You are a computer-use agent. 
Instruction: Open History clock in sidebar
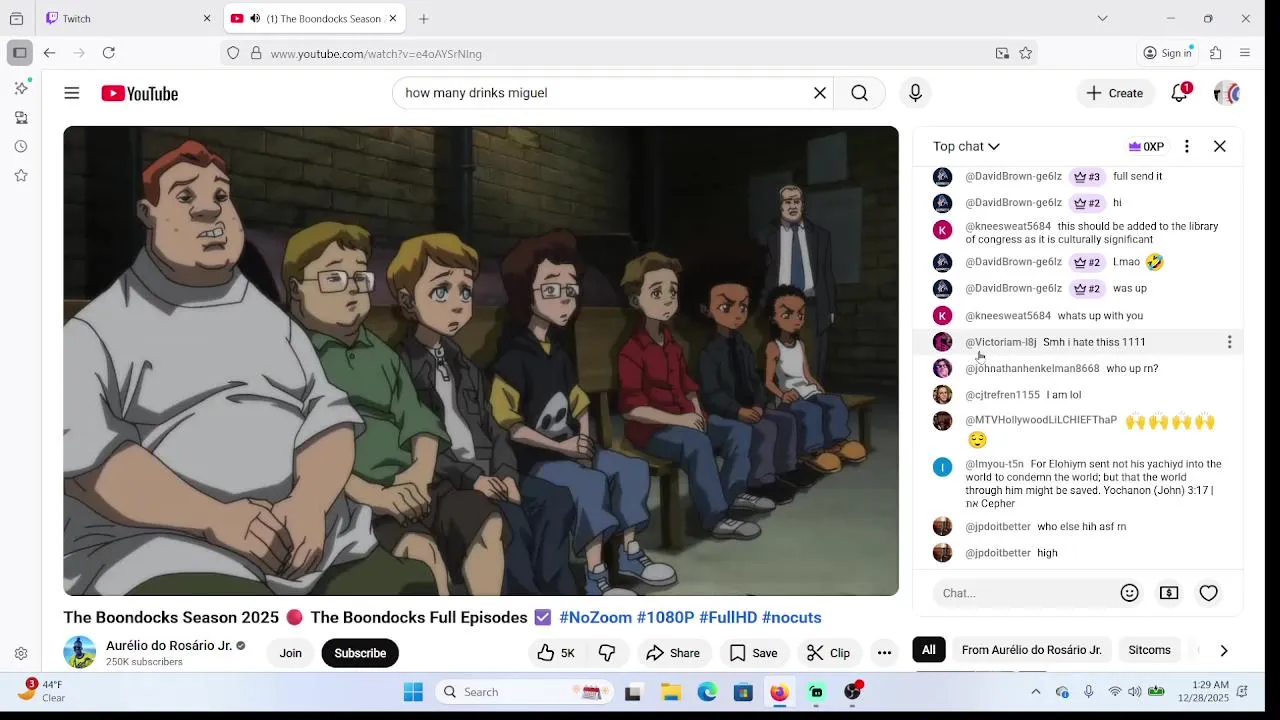(21, 146)
